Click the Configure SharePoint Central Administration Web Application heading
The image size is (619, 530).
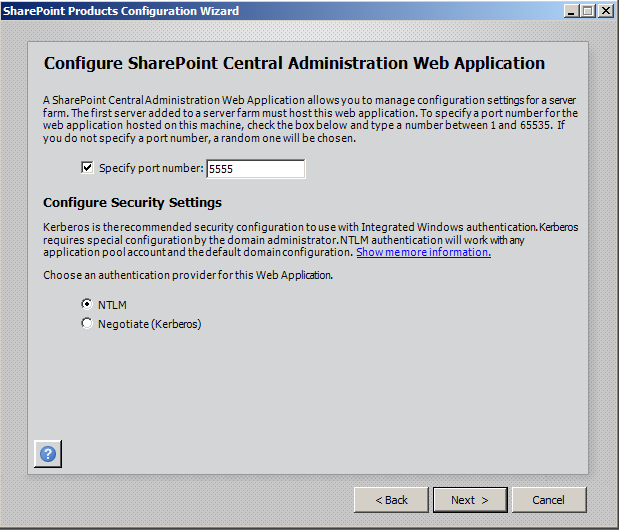294,64
